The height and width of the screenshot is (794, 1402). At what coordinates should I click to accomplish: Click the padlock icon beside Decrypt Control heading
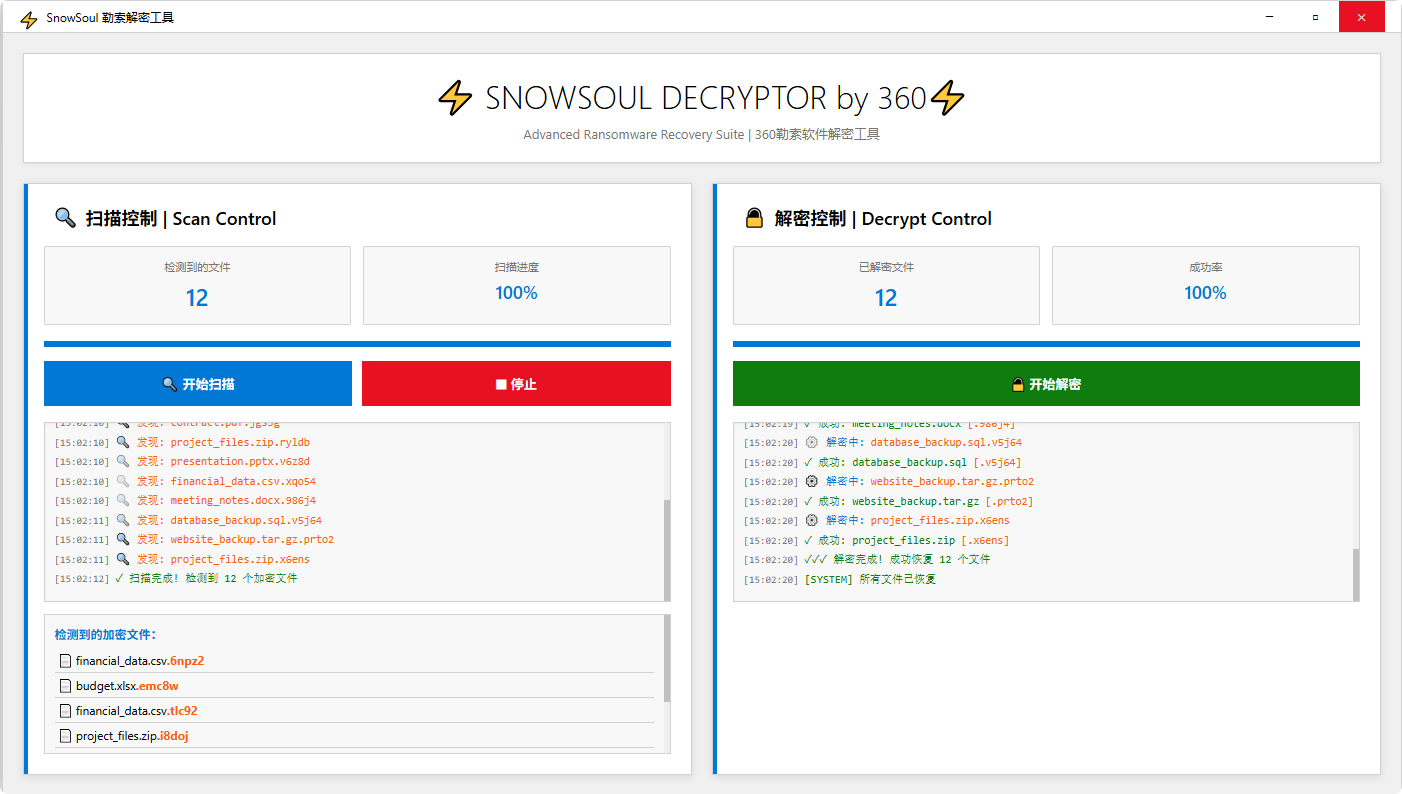coord(754,218)
